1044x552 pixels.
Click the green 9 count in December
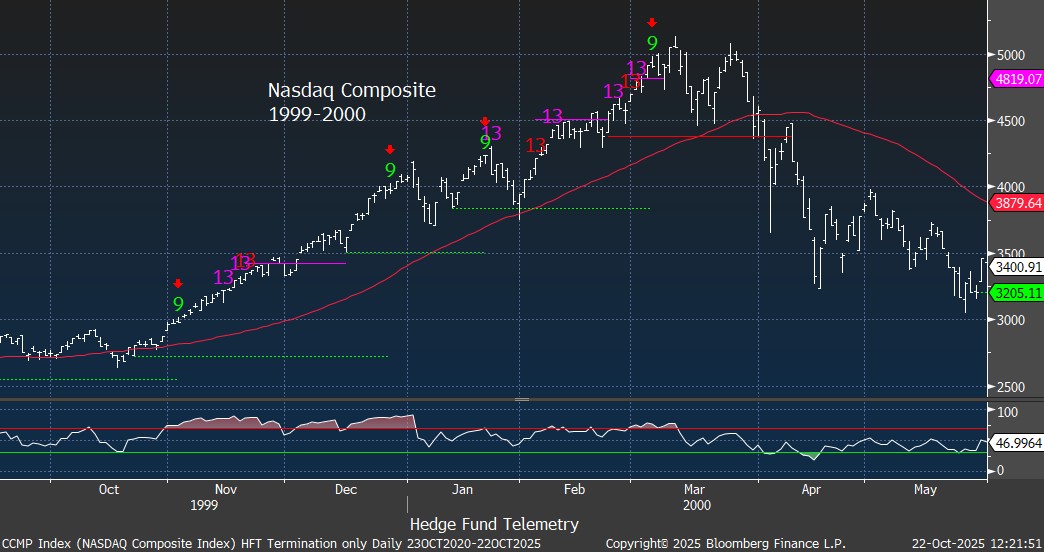[390, 170]
